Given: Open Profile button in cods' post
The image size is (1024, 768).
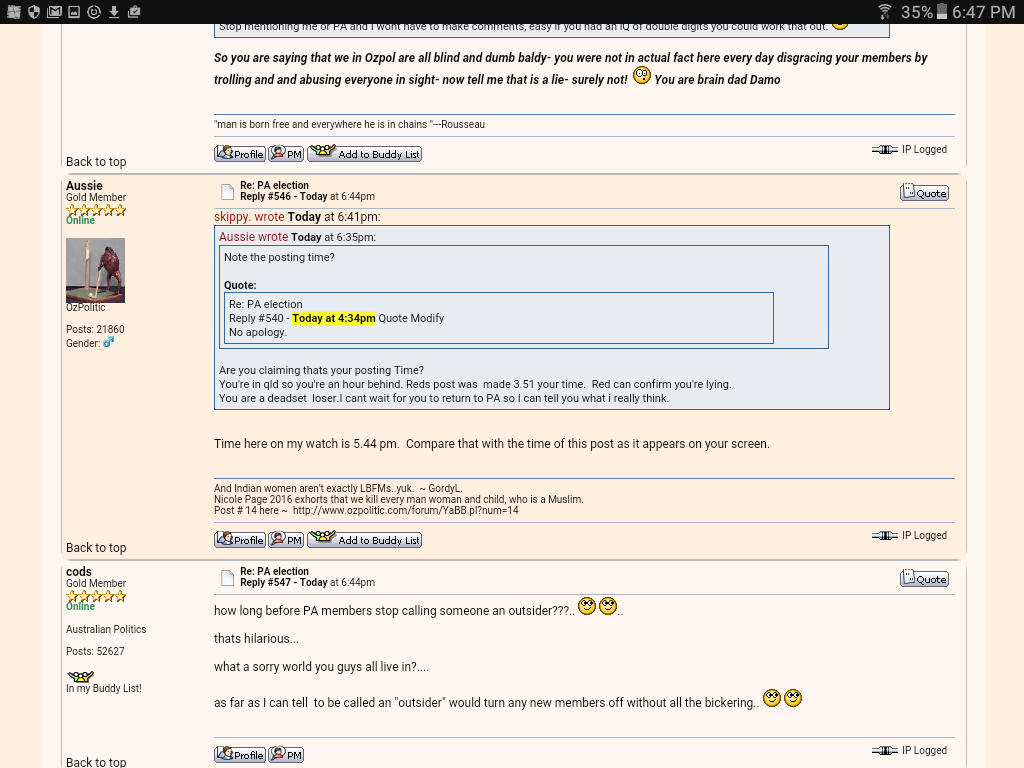Looking at the screenshot, I should [x=240, y=755].
